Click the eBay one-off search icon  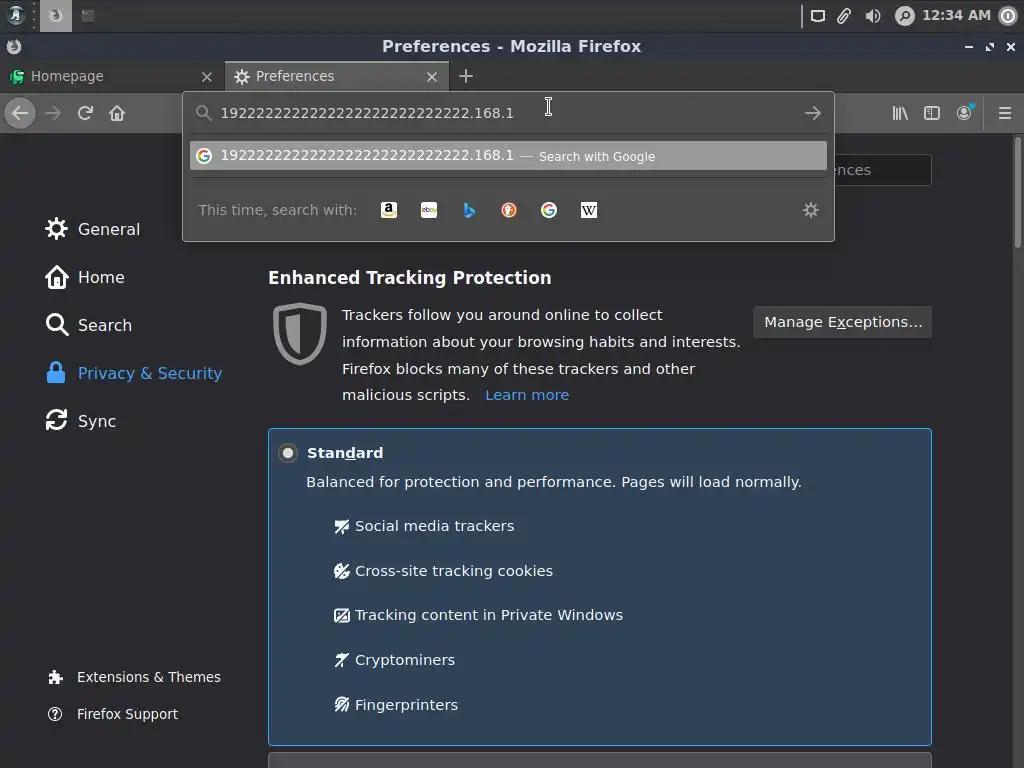[429, 210]
